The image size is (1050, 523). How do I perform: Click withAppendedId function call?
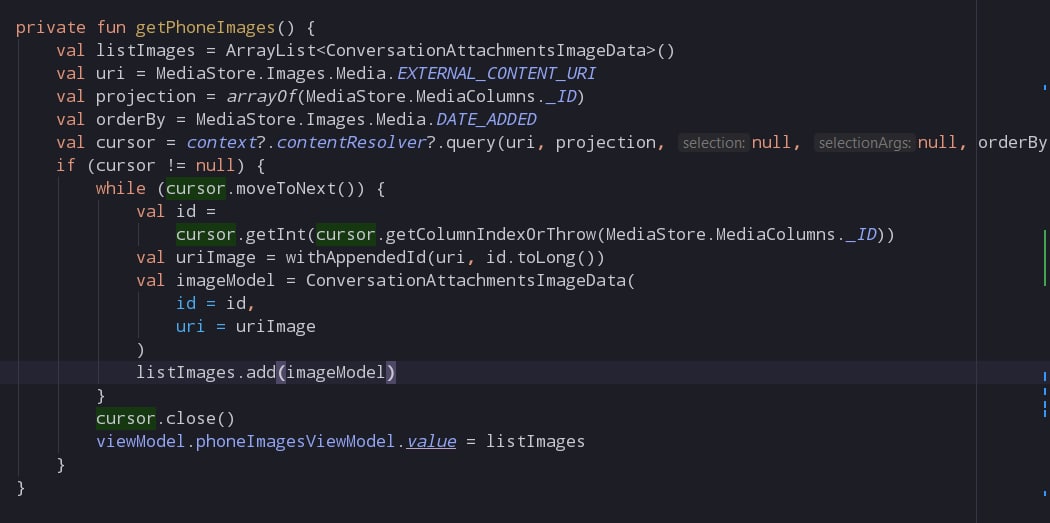pyautogui.click(x=356, y=257)
